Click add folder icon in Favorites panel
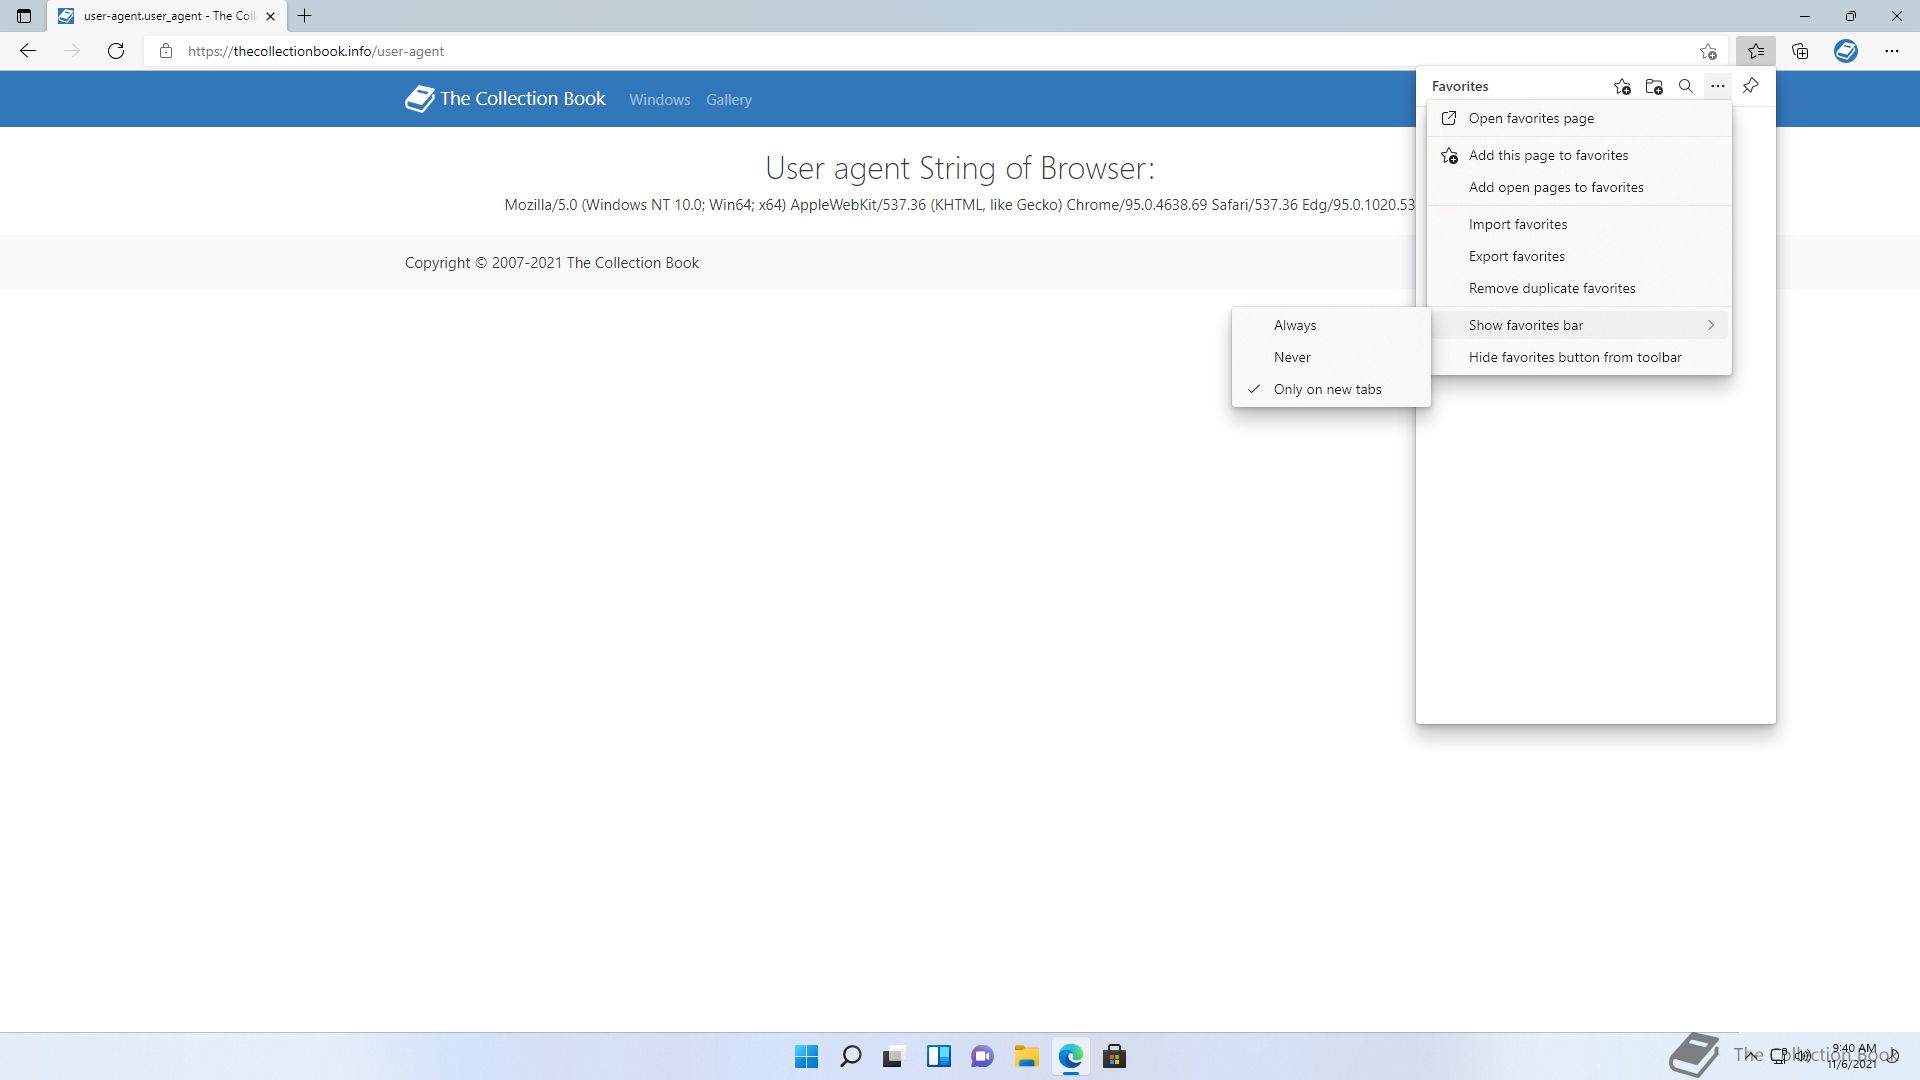This screenshot has height=1080, width=1920. click(x=1654, y=87)
